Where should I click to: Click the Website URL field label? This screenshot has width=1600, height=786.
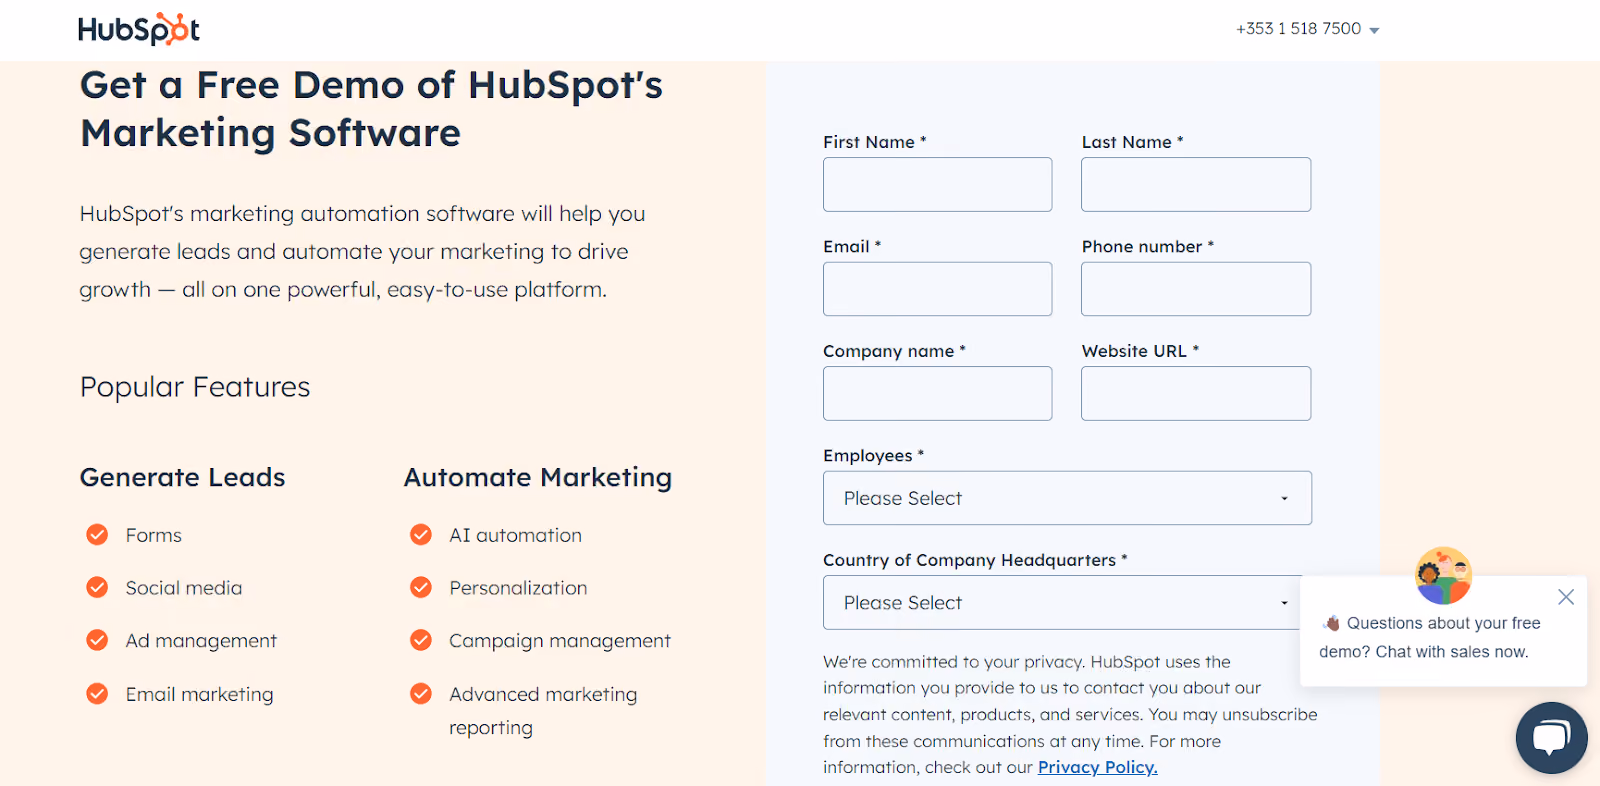pos(1140,351)
